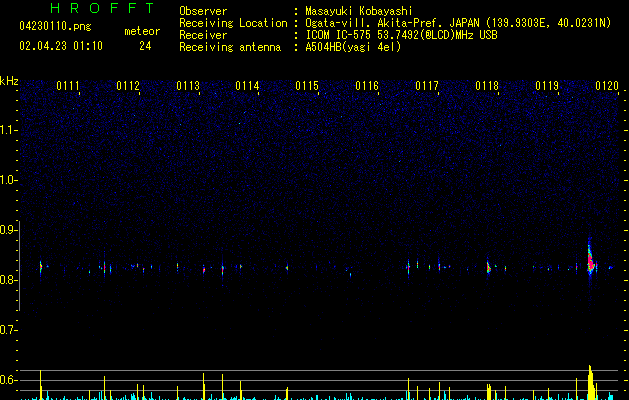The image size is (629, 400).
Task: Click the HROFFT title text
Action: pyautogui.click(x=102, y=8)
